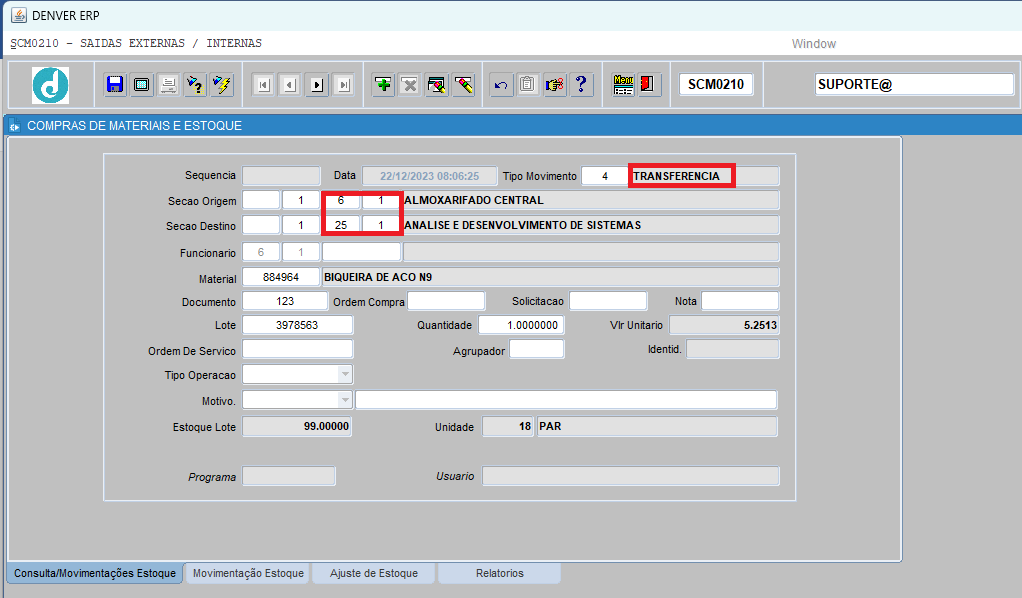The height and width of the screenshot is (598, 1022).
Task: Click the Ordem Compra input field
Action: 446,301
